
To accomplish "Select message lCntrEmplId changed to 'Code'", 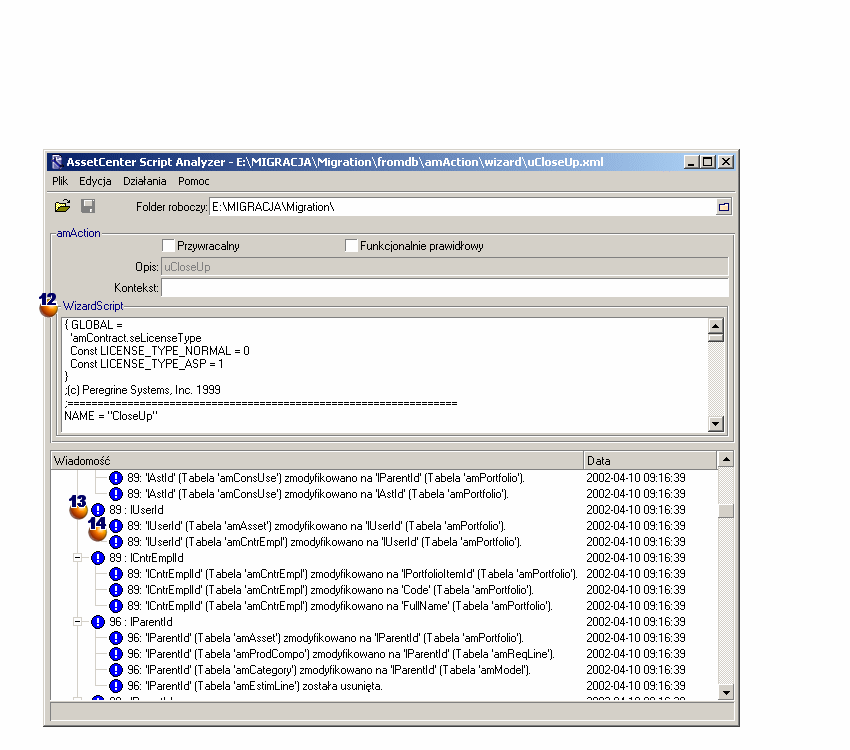I will (x=330, y=590).
